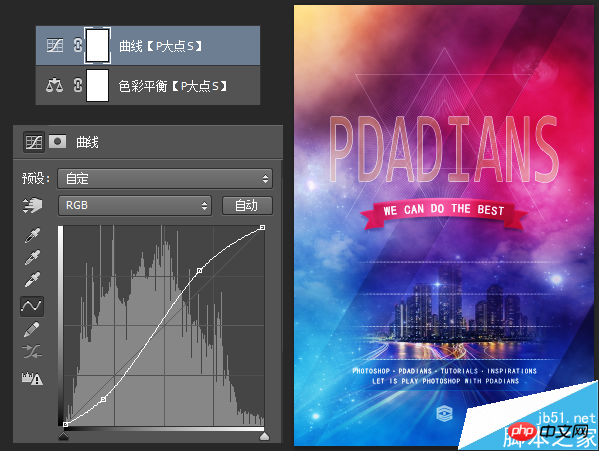
Task: Click the 曲线 layer mask thumbnail
Action: [97, 45]
